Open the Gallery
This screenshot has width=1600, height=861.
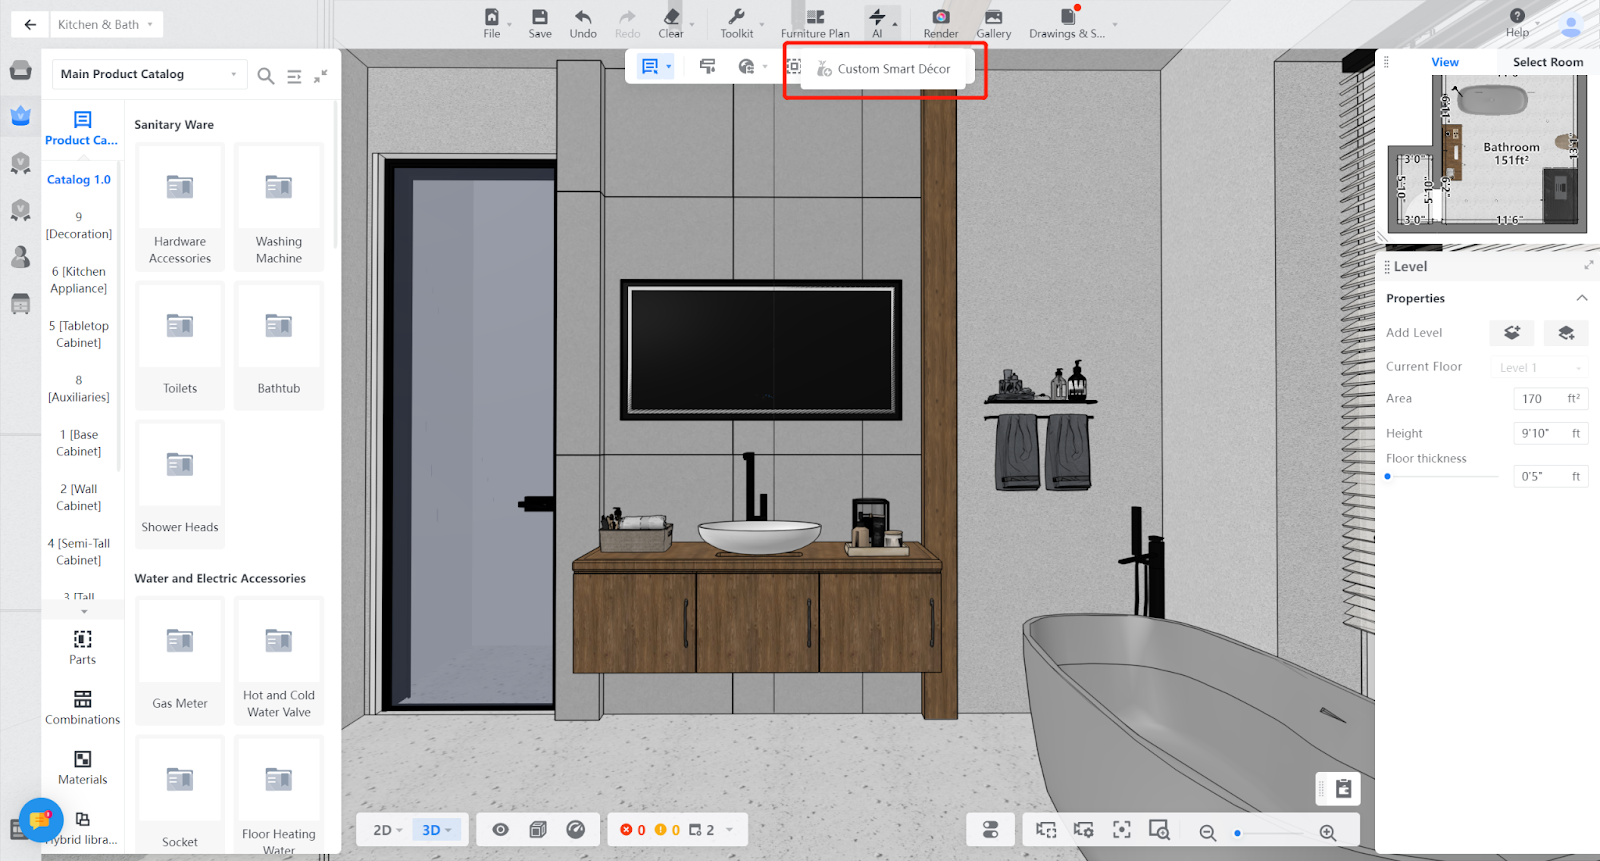click(x=993, y=23)
